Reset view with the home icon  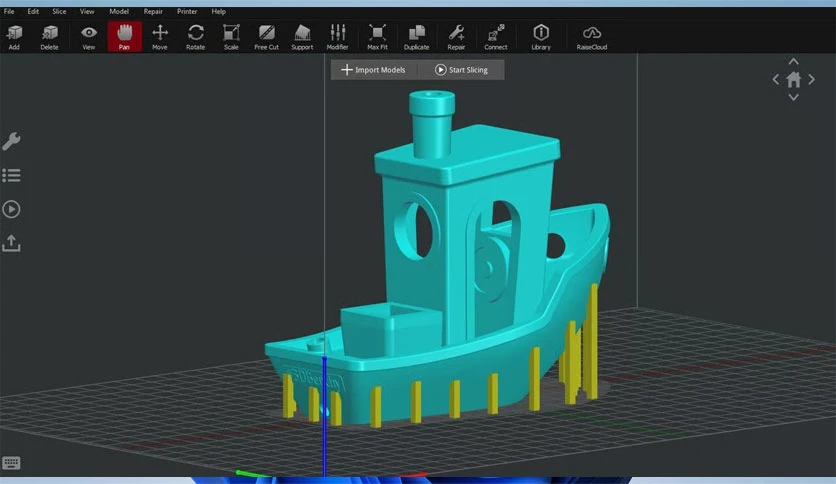tap(793, 80)
